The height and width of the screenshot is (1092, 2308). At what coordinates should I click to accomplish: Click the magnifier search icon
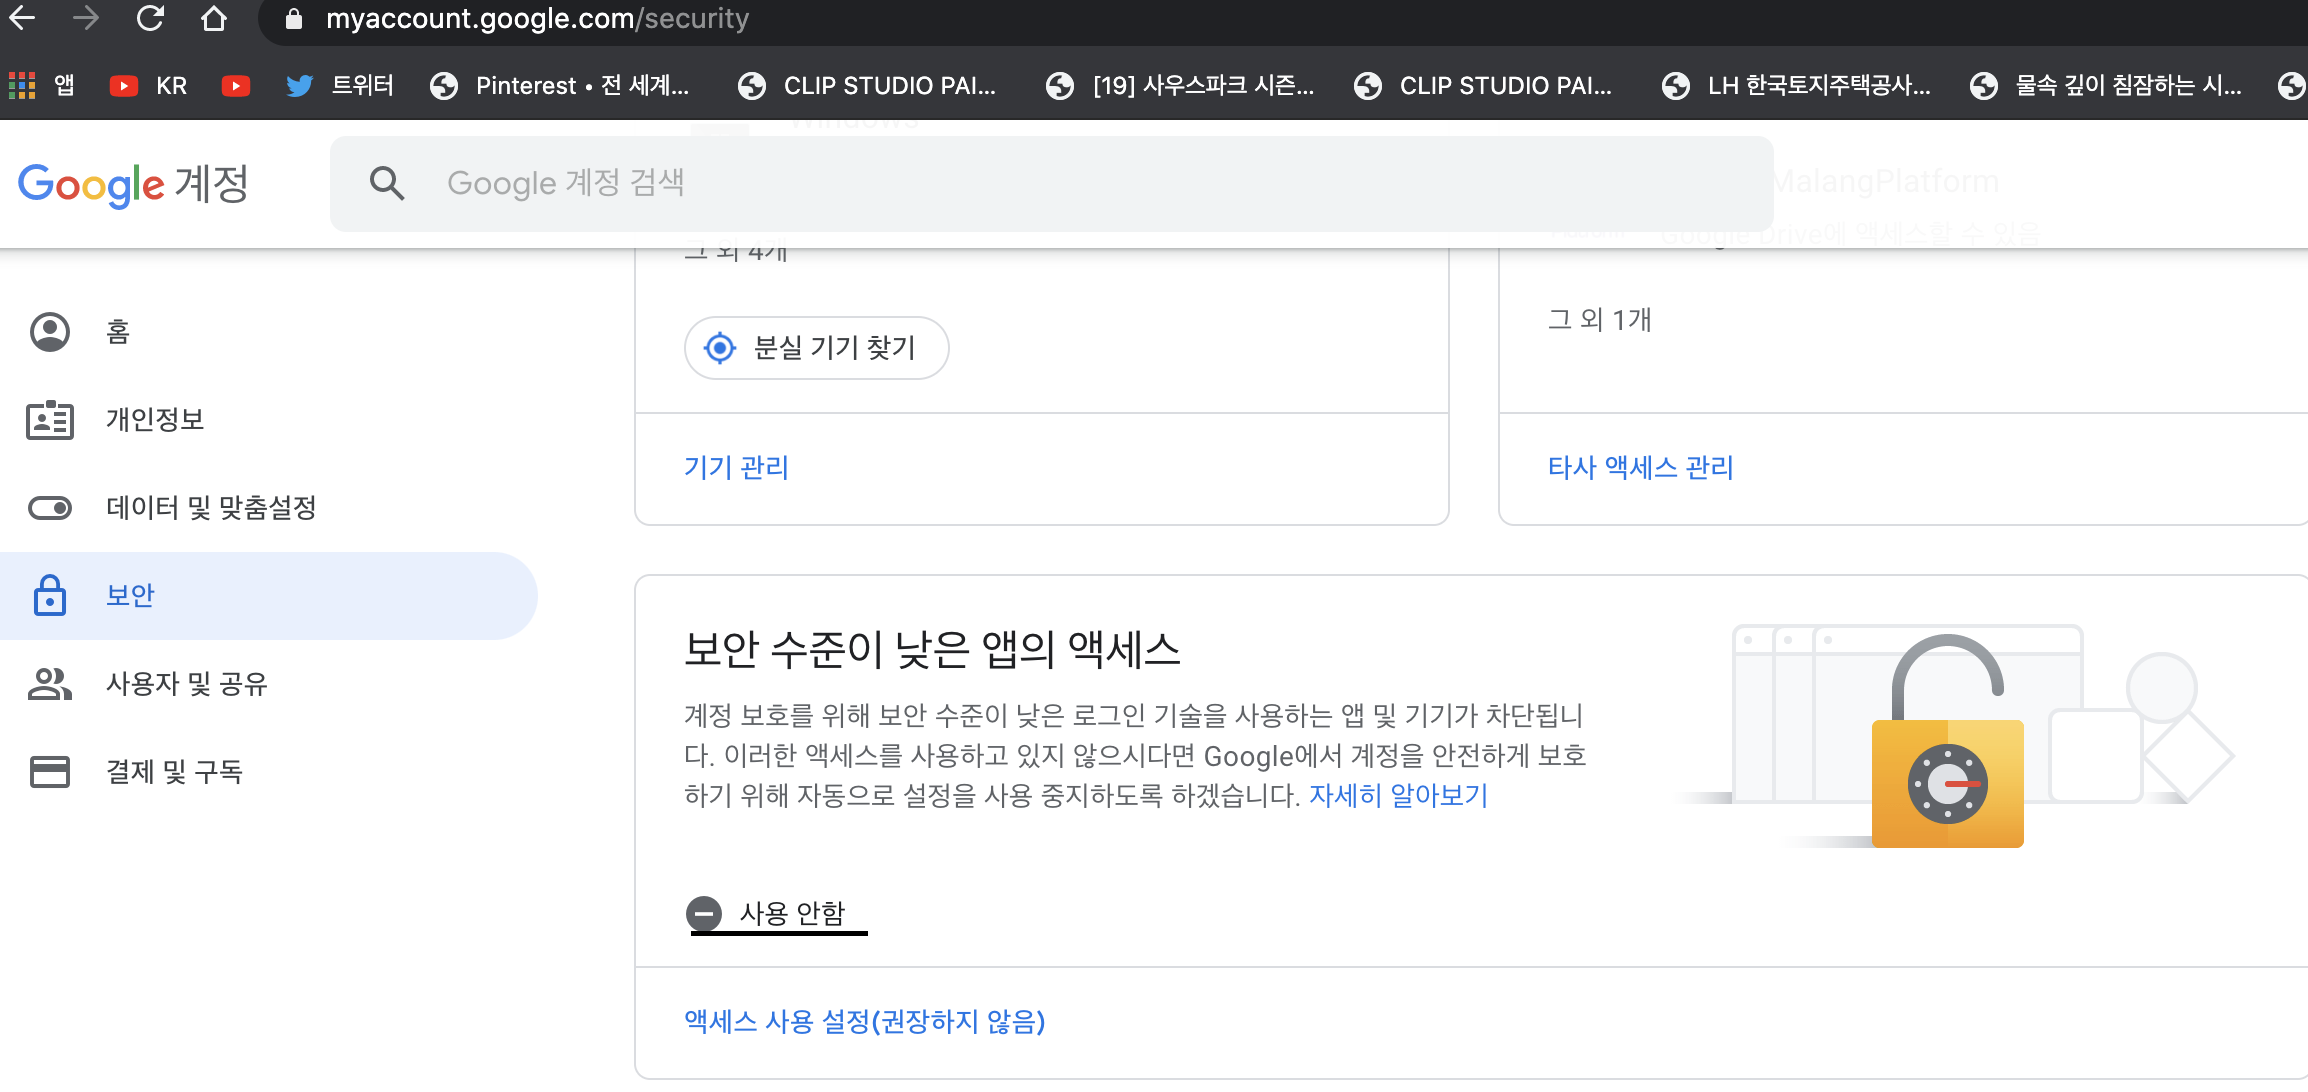coord(387,183)
